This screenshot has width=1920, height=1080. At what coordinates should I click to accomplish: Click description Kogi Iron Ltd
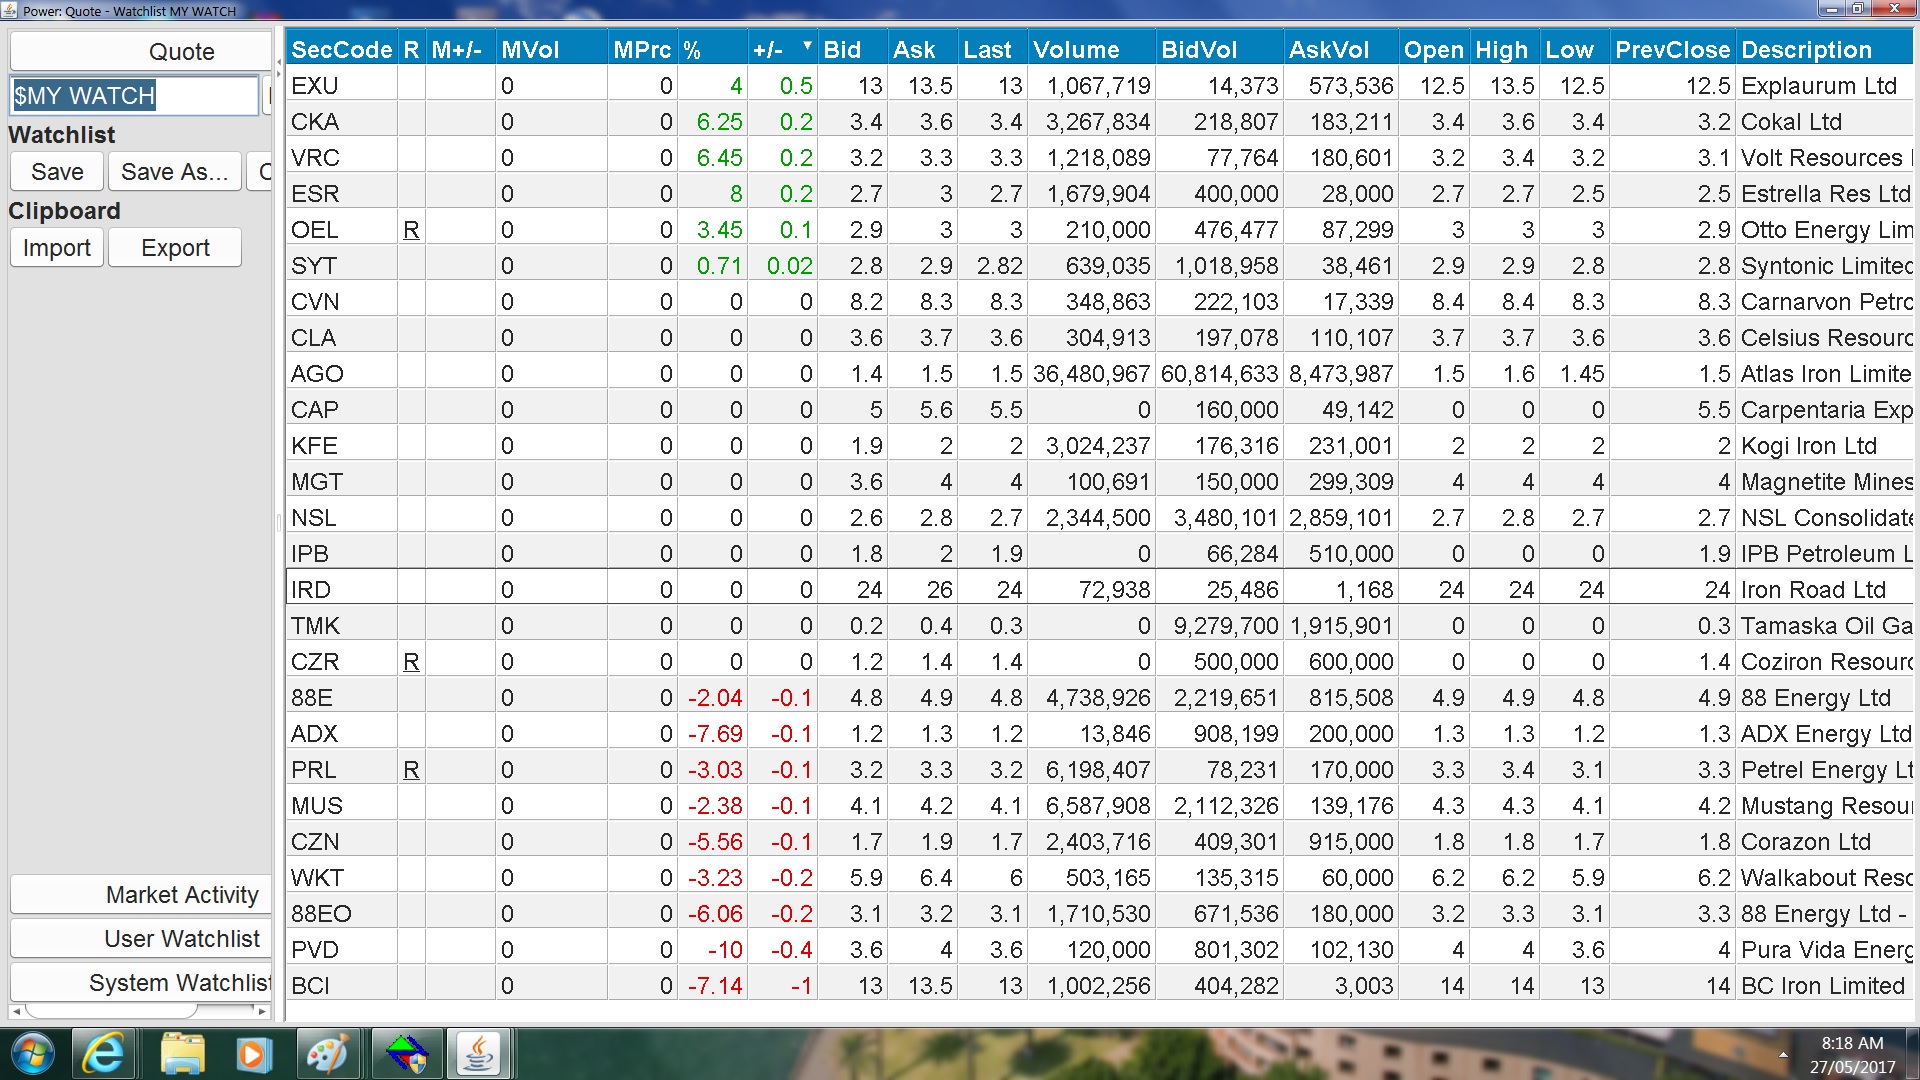1809,446
